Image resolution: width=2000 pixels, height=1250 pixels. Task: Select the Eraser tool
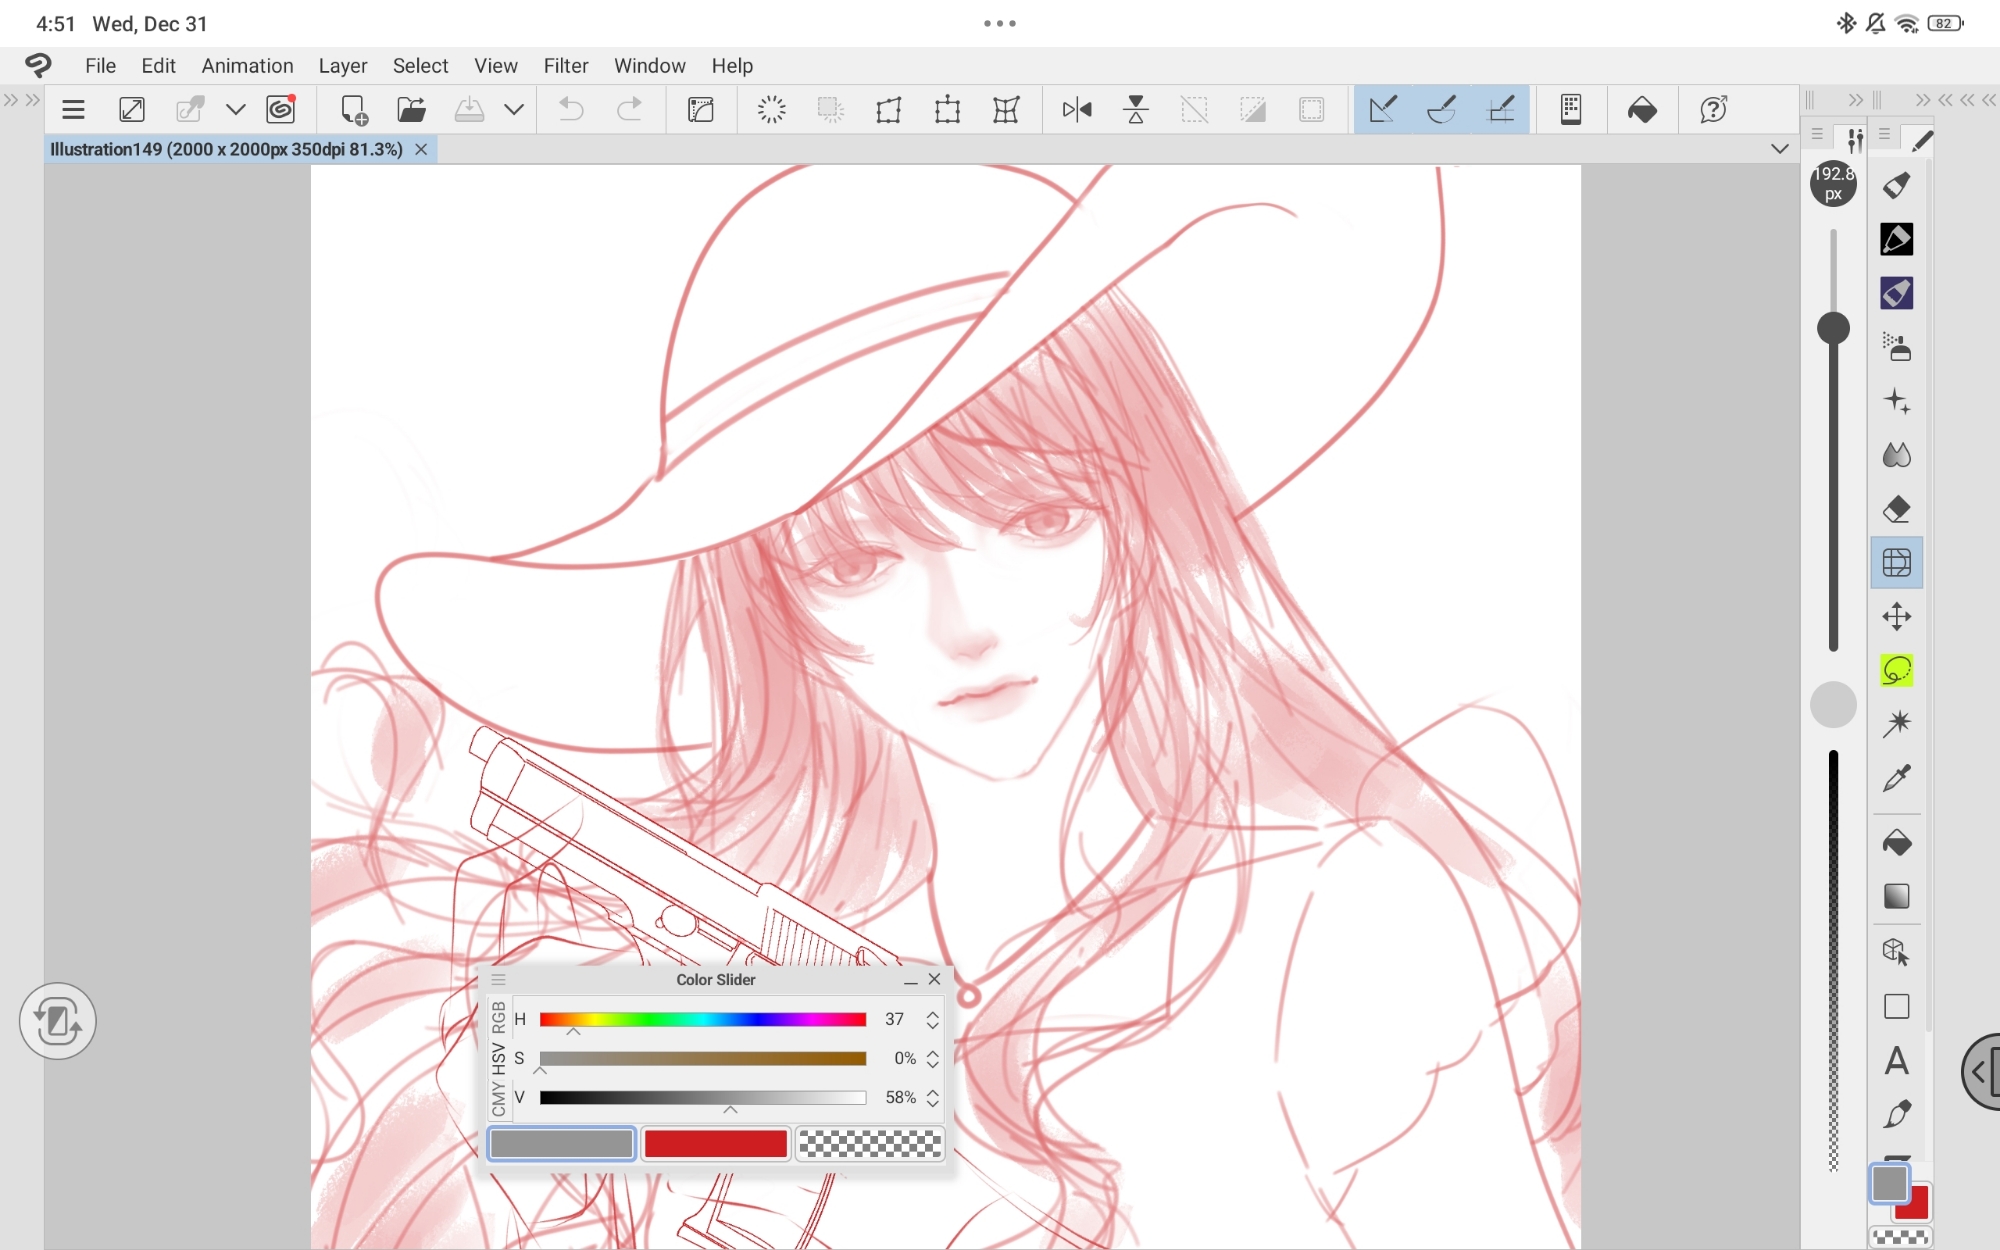(x=1896, y=509)
